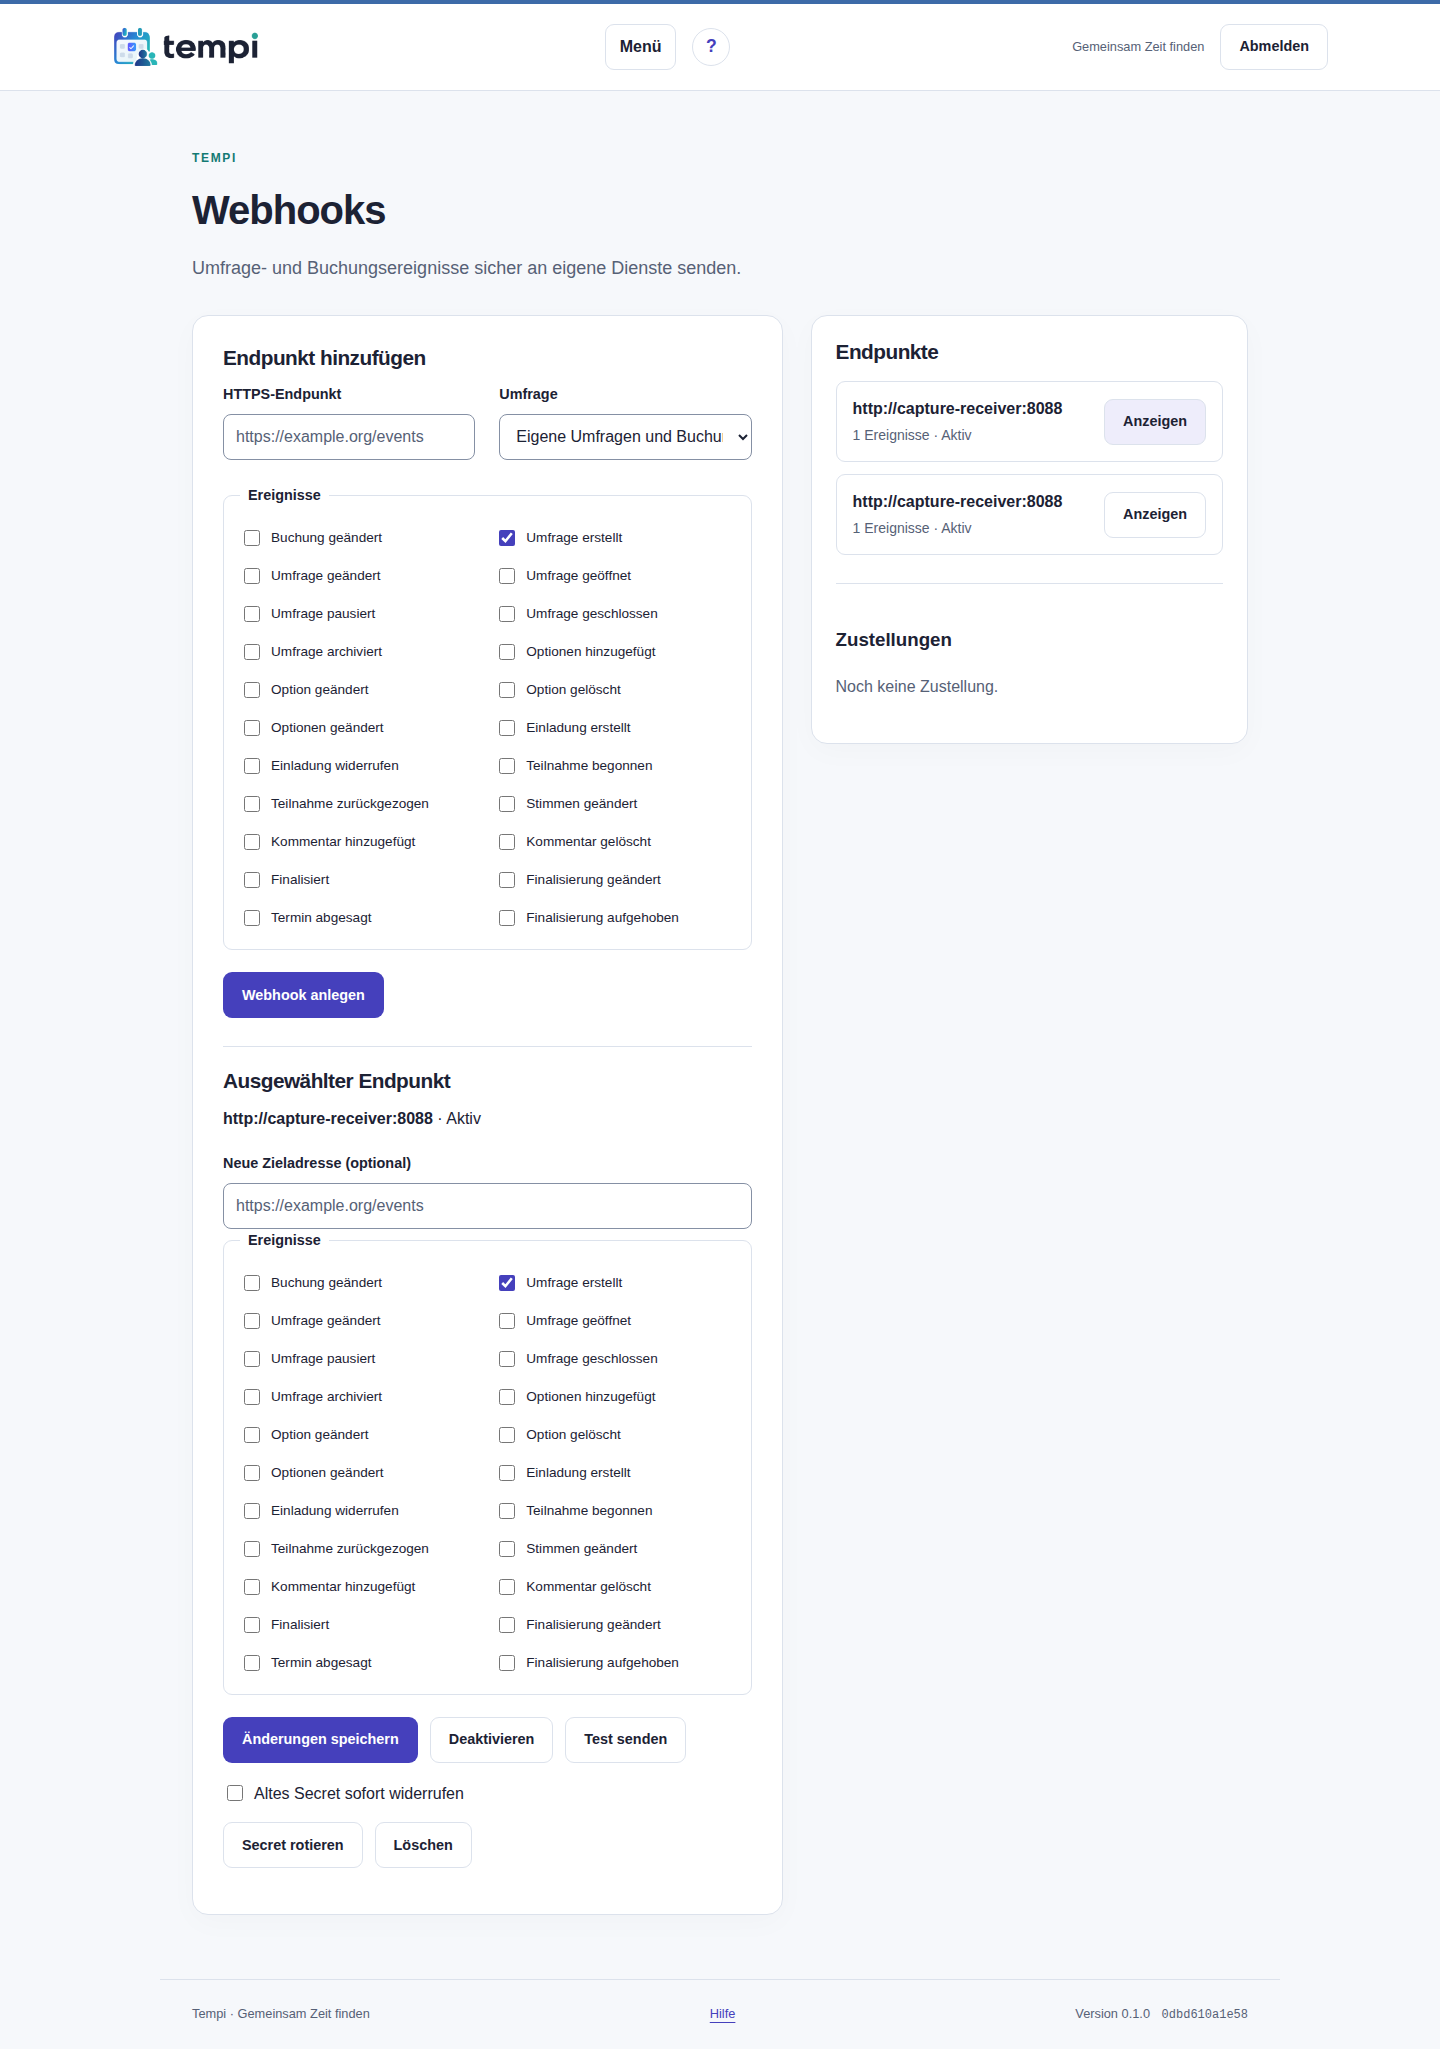The width and height of the screenshot is (1440, 2049).
Task: Enable Altes Secret sofort widerrufen
Action: pos(235,1793)
